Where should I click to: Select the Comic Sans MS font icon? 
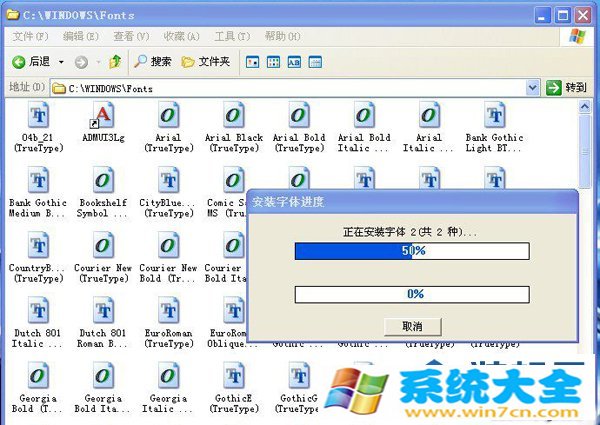coord(233,180)
